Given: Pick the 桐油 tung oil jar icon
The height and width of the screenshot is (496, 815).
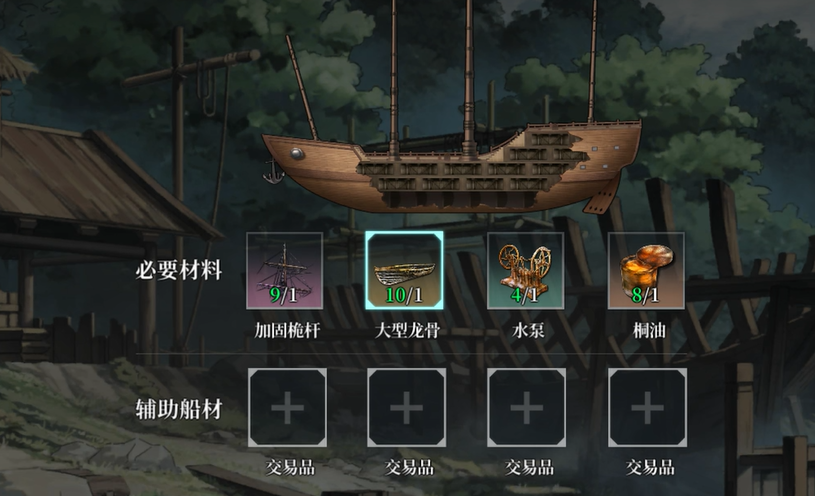Looking at the screenshot, I should [646, 270].
